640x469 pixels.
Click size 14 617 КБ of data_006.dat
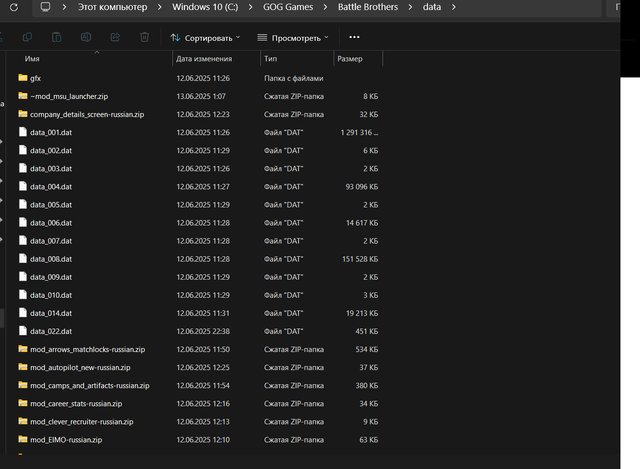(x=362, y=223)
